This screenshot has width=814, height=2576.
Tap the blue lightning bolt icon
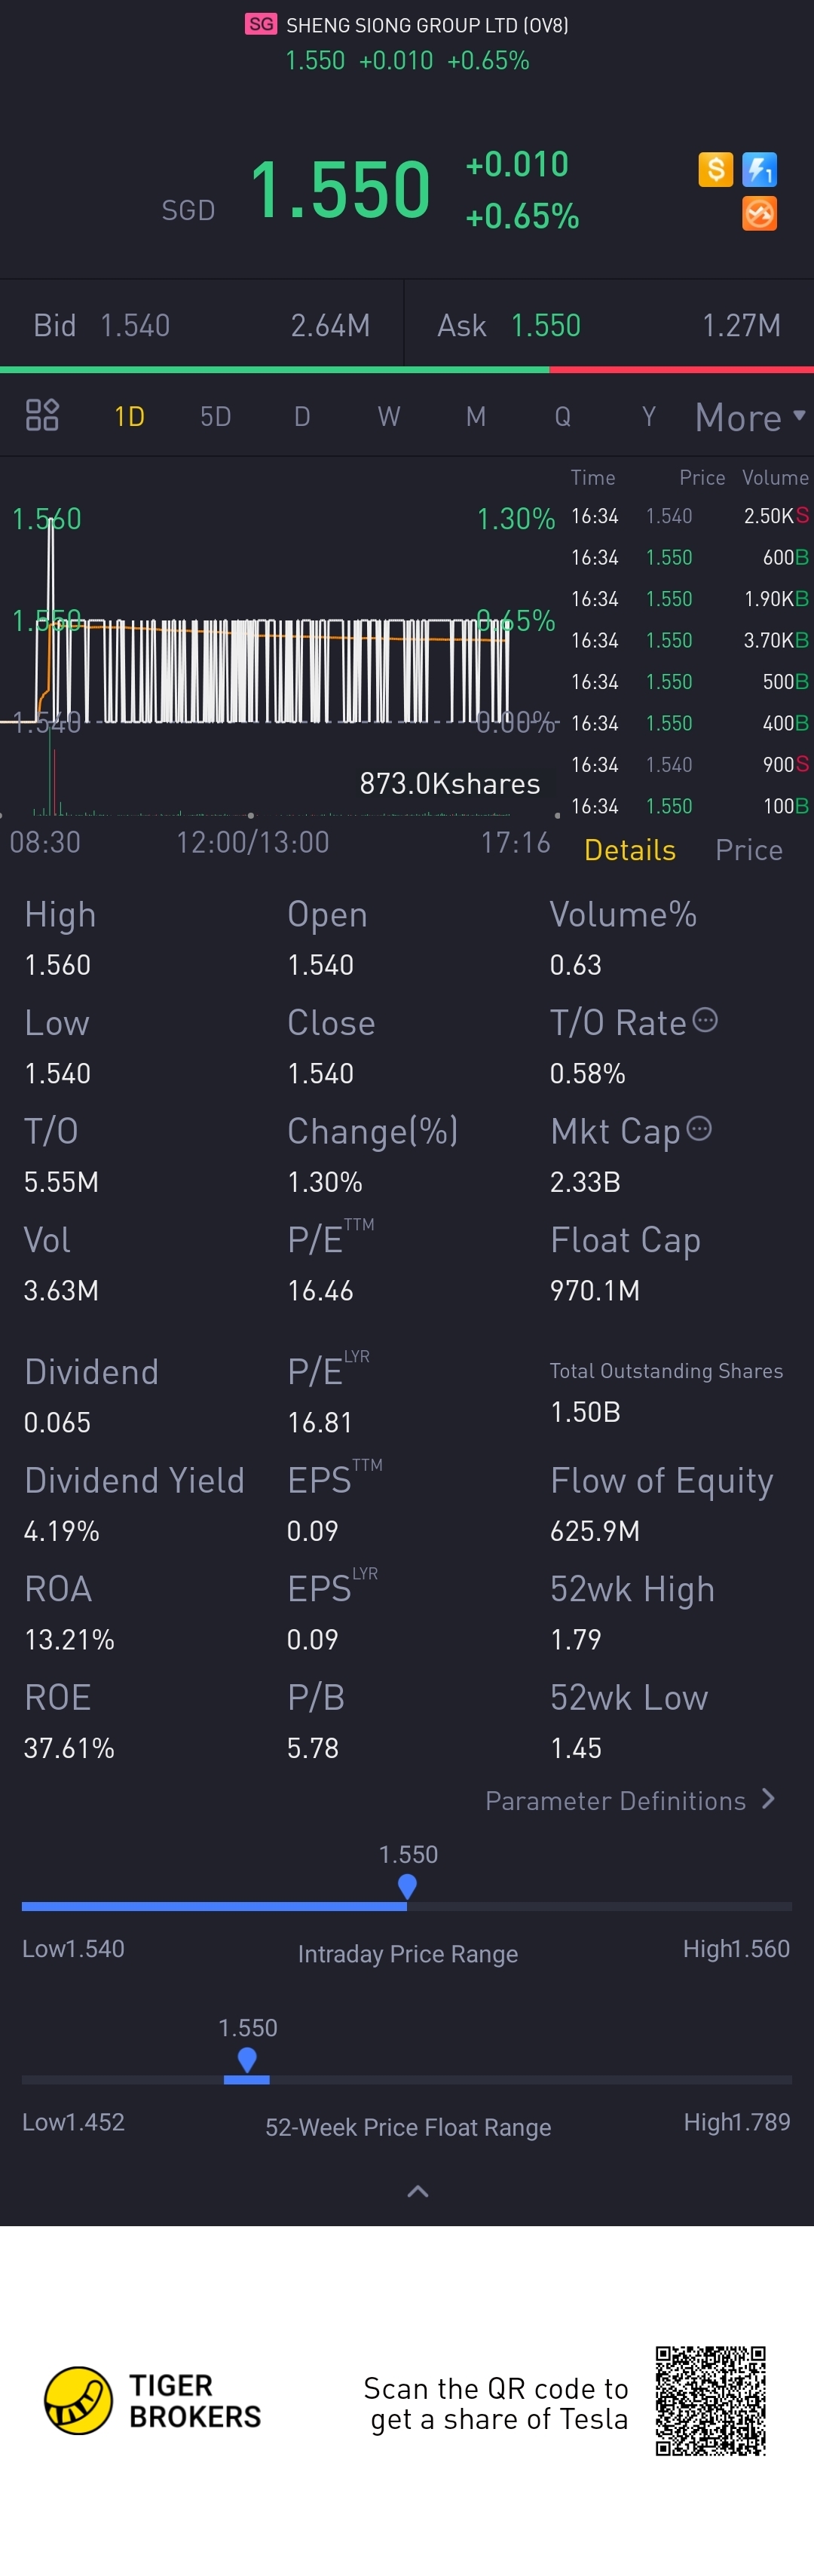(759, 169)
